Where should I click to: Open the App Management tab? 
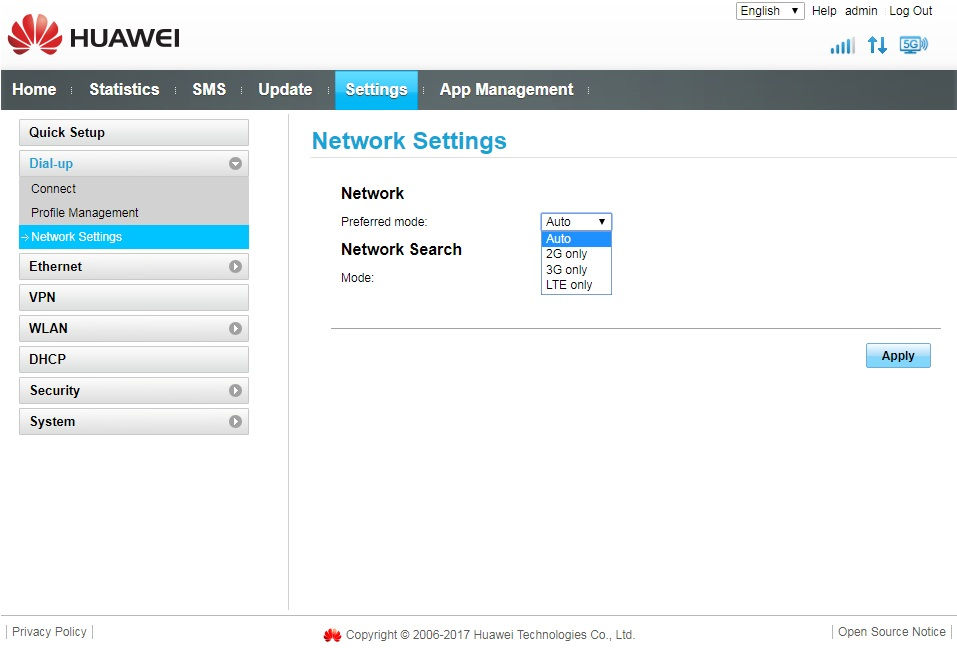pyautogui.click(x=506, y=89)
